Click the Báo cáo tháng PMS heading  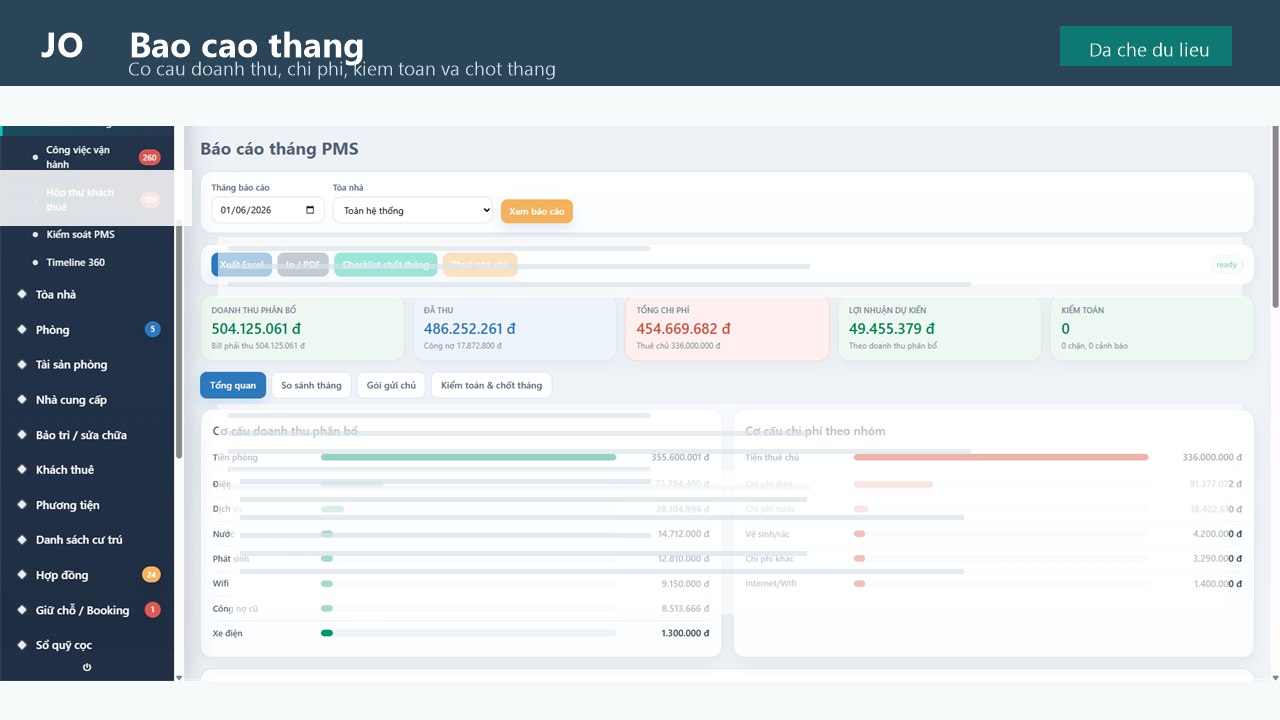[279, 149]
